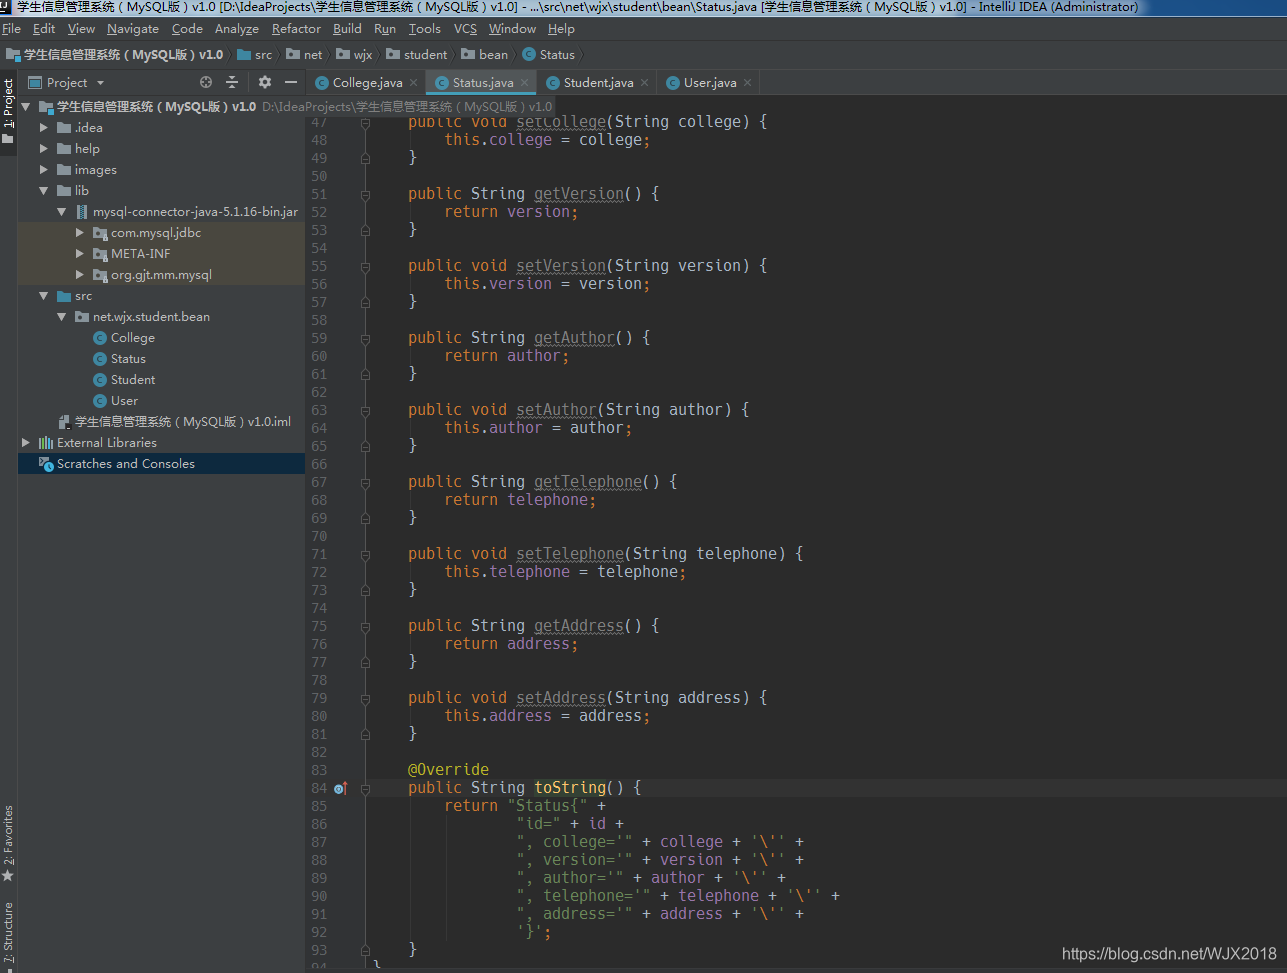This screenshot has height=973, width=1287.
Task: Close the College.java tab
Action: click(414, 83)
